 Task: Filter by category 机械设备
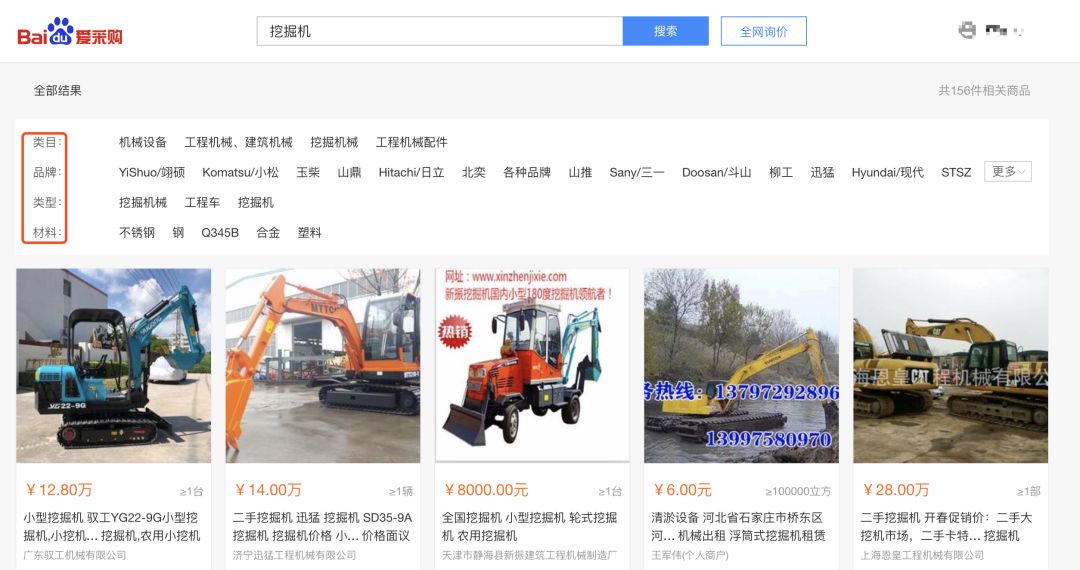pyautogui.click(x=143, y=142)
